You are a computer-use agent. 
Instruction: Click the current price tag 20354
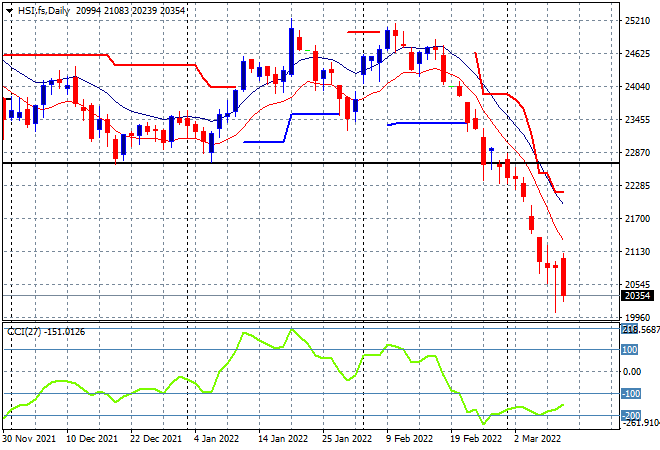click(637, 296)
